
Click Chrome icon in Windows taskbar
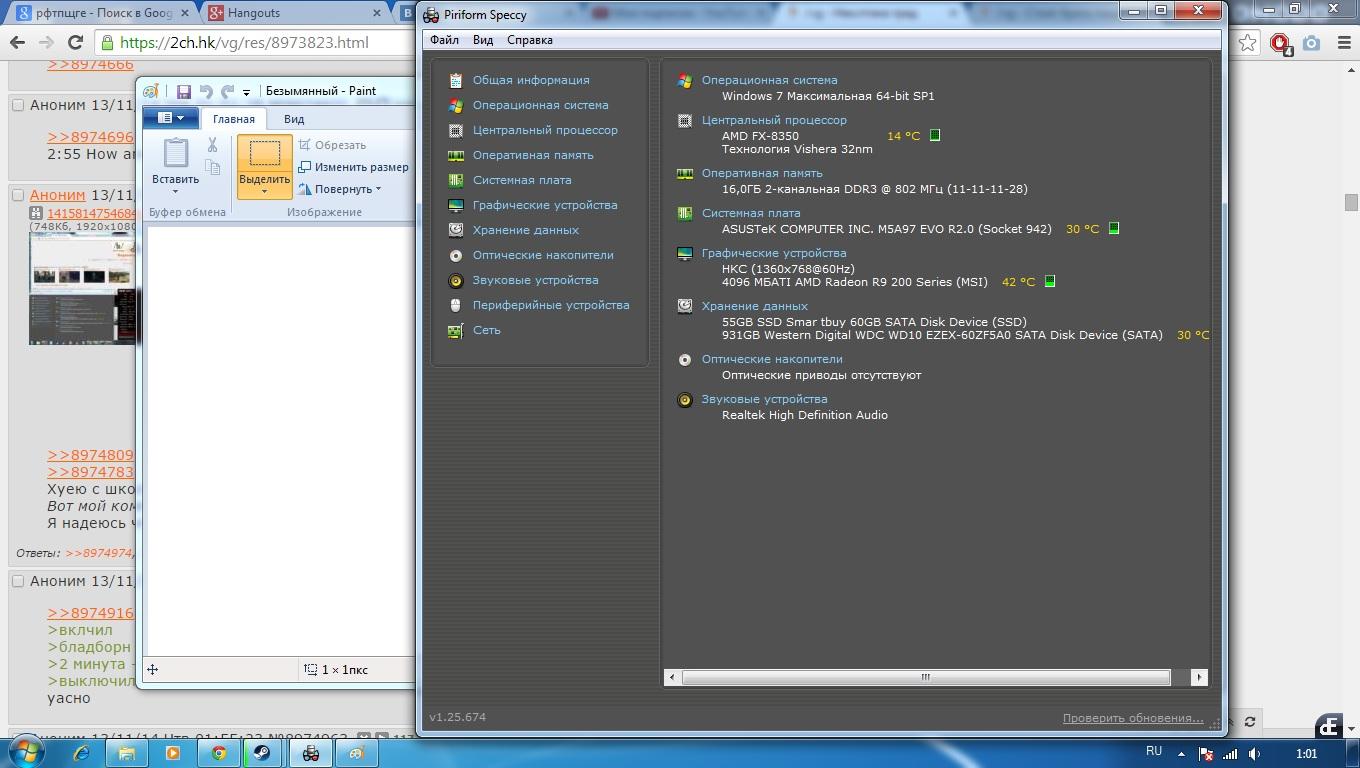coord(219,753)
